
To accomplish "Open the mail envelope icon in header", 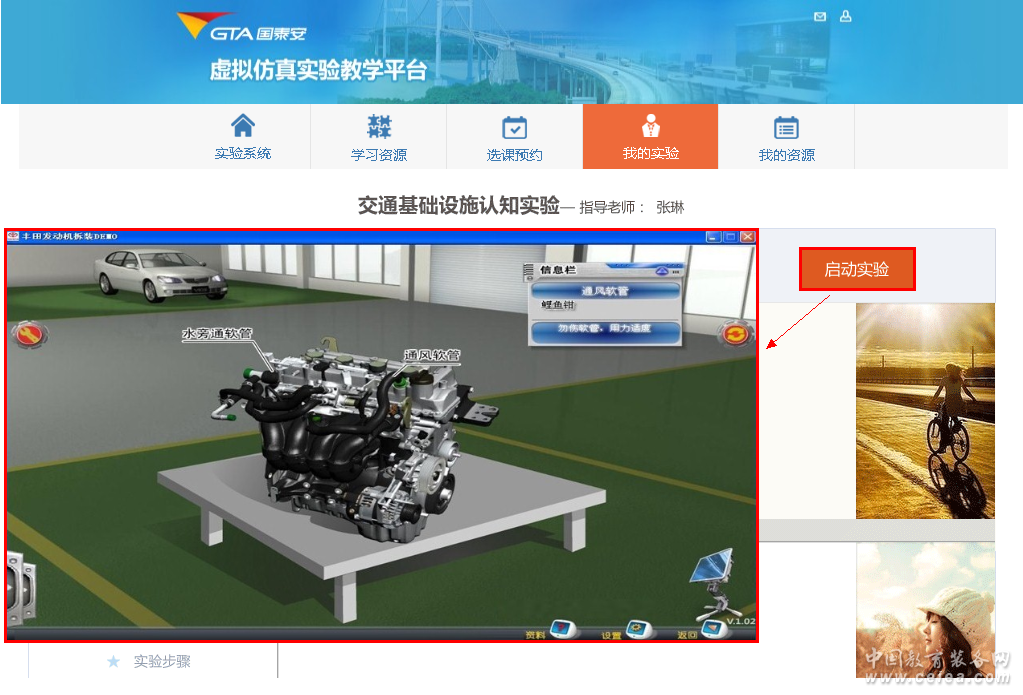I will click(820, 17).
